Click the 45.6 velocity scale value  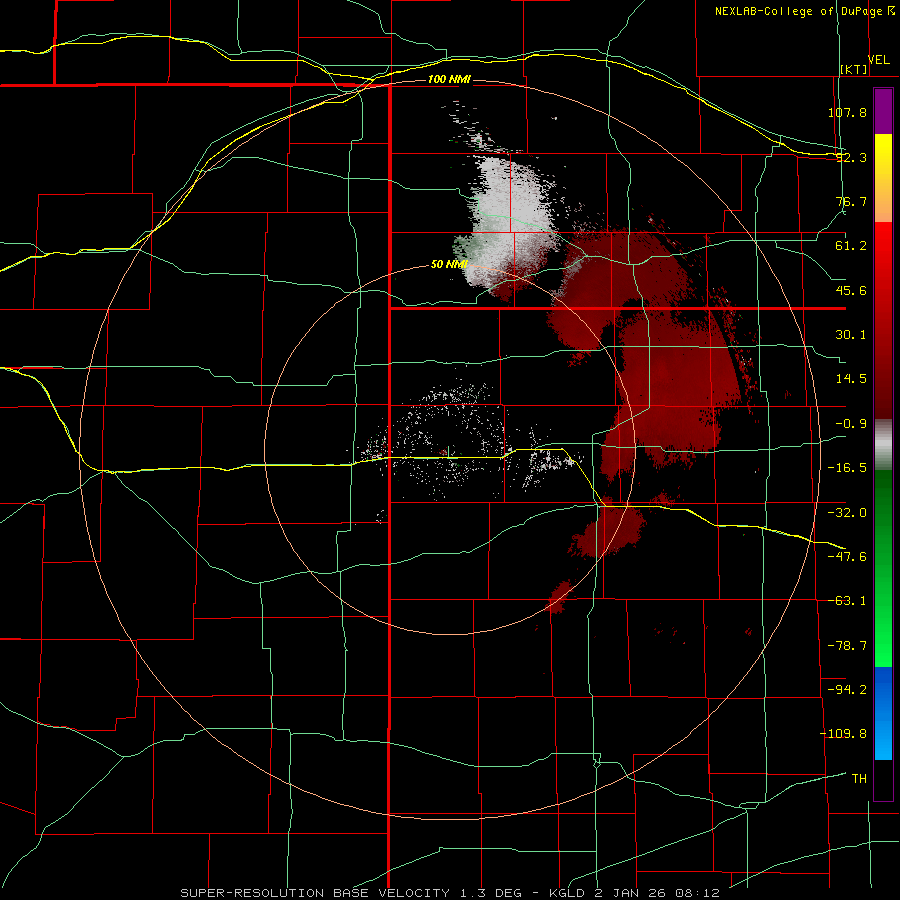pyautogui.click(x=851, y=290)
